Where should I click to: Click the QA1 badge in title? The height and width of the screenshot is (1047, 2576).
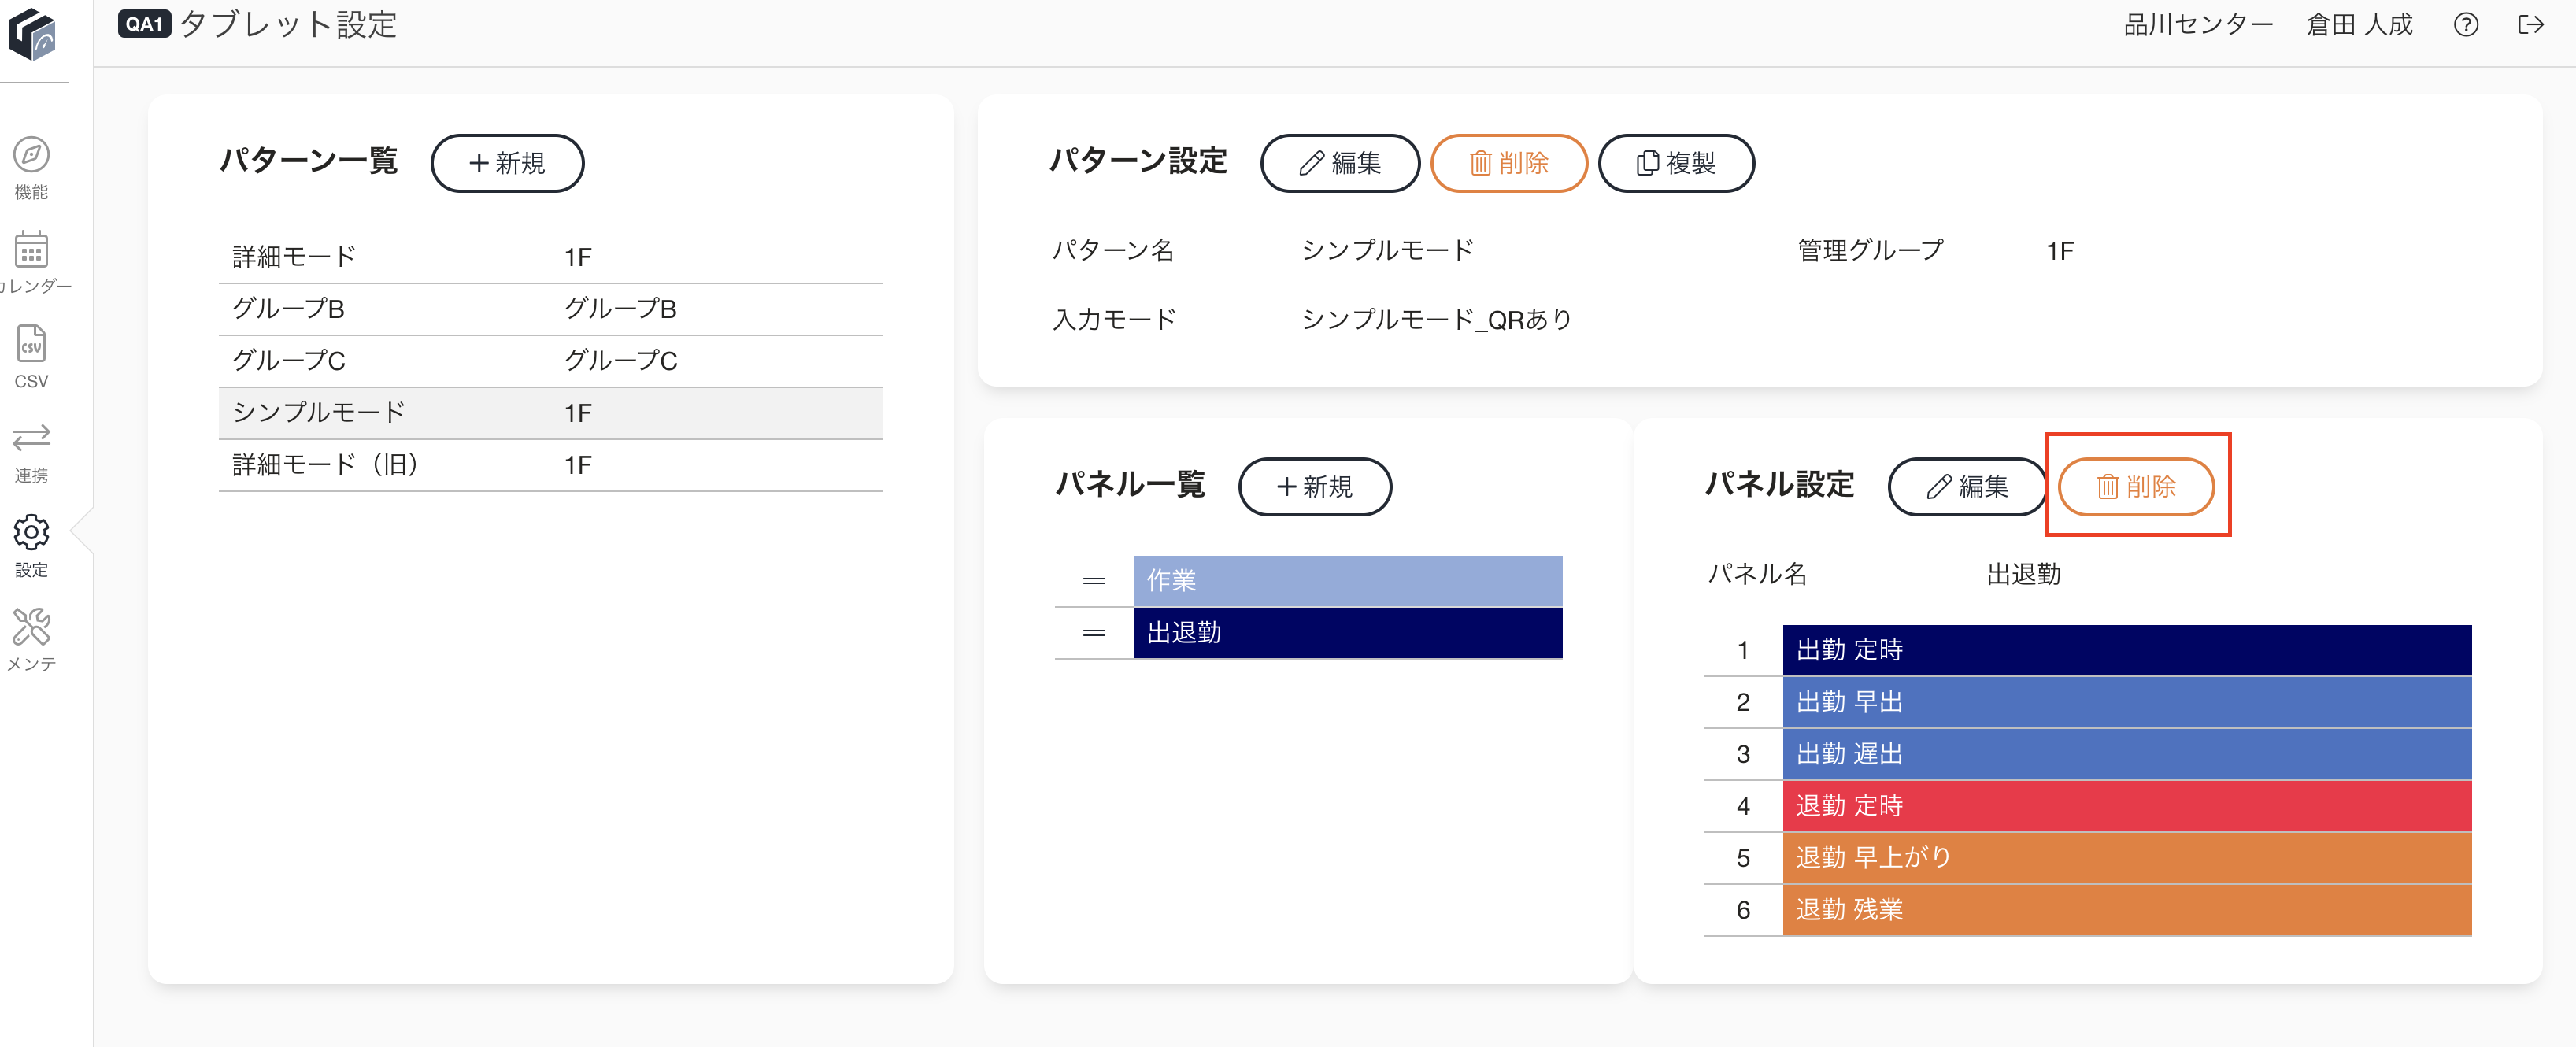144,24
